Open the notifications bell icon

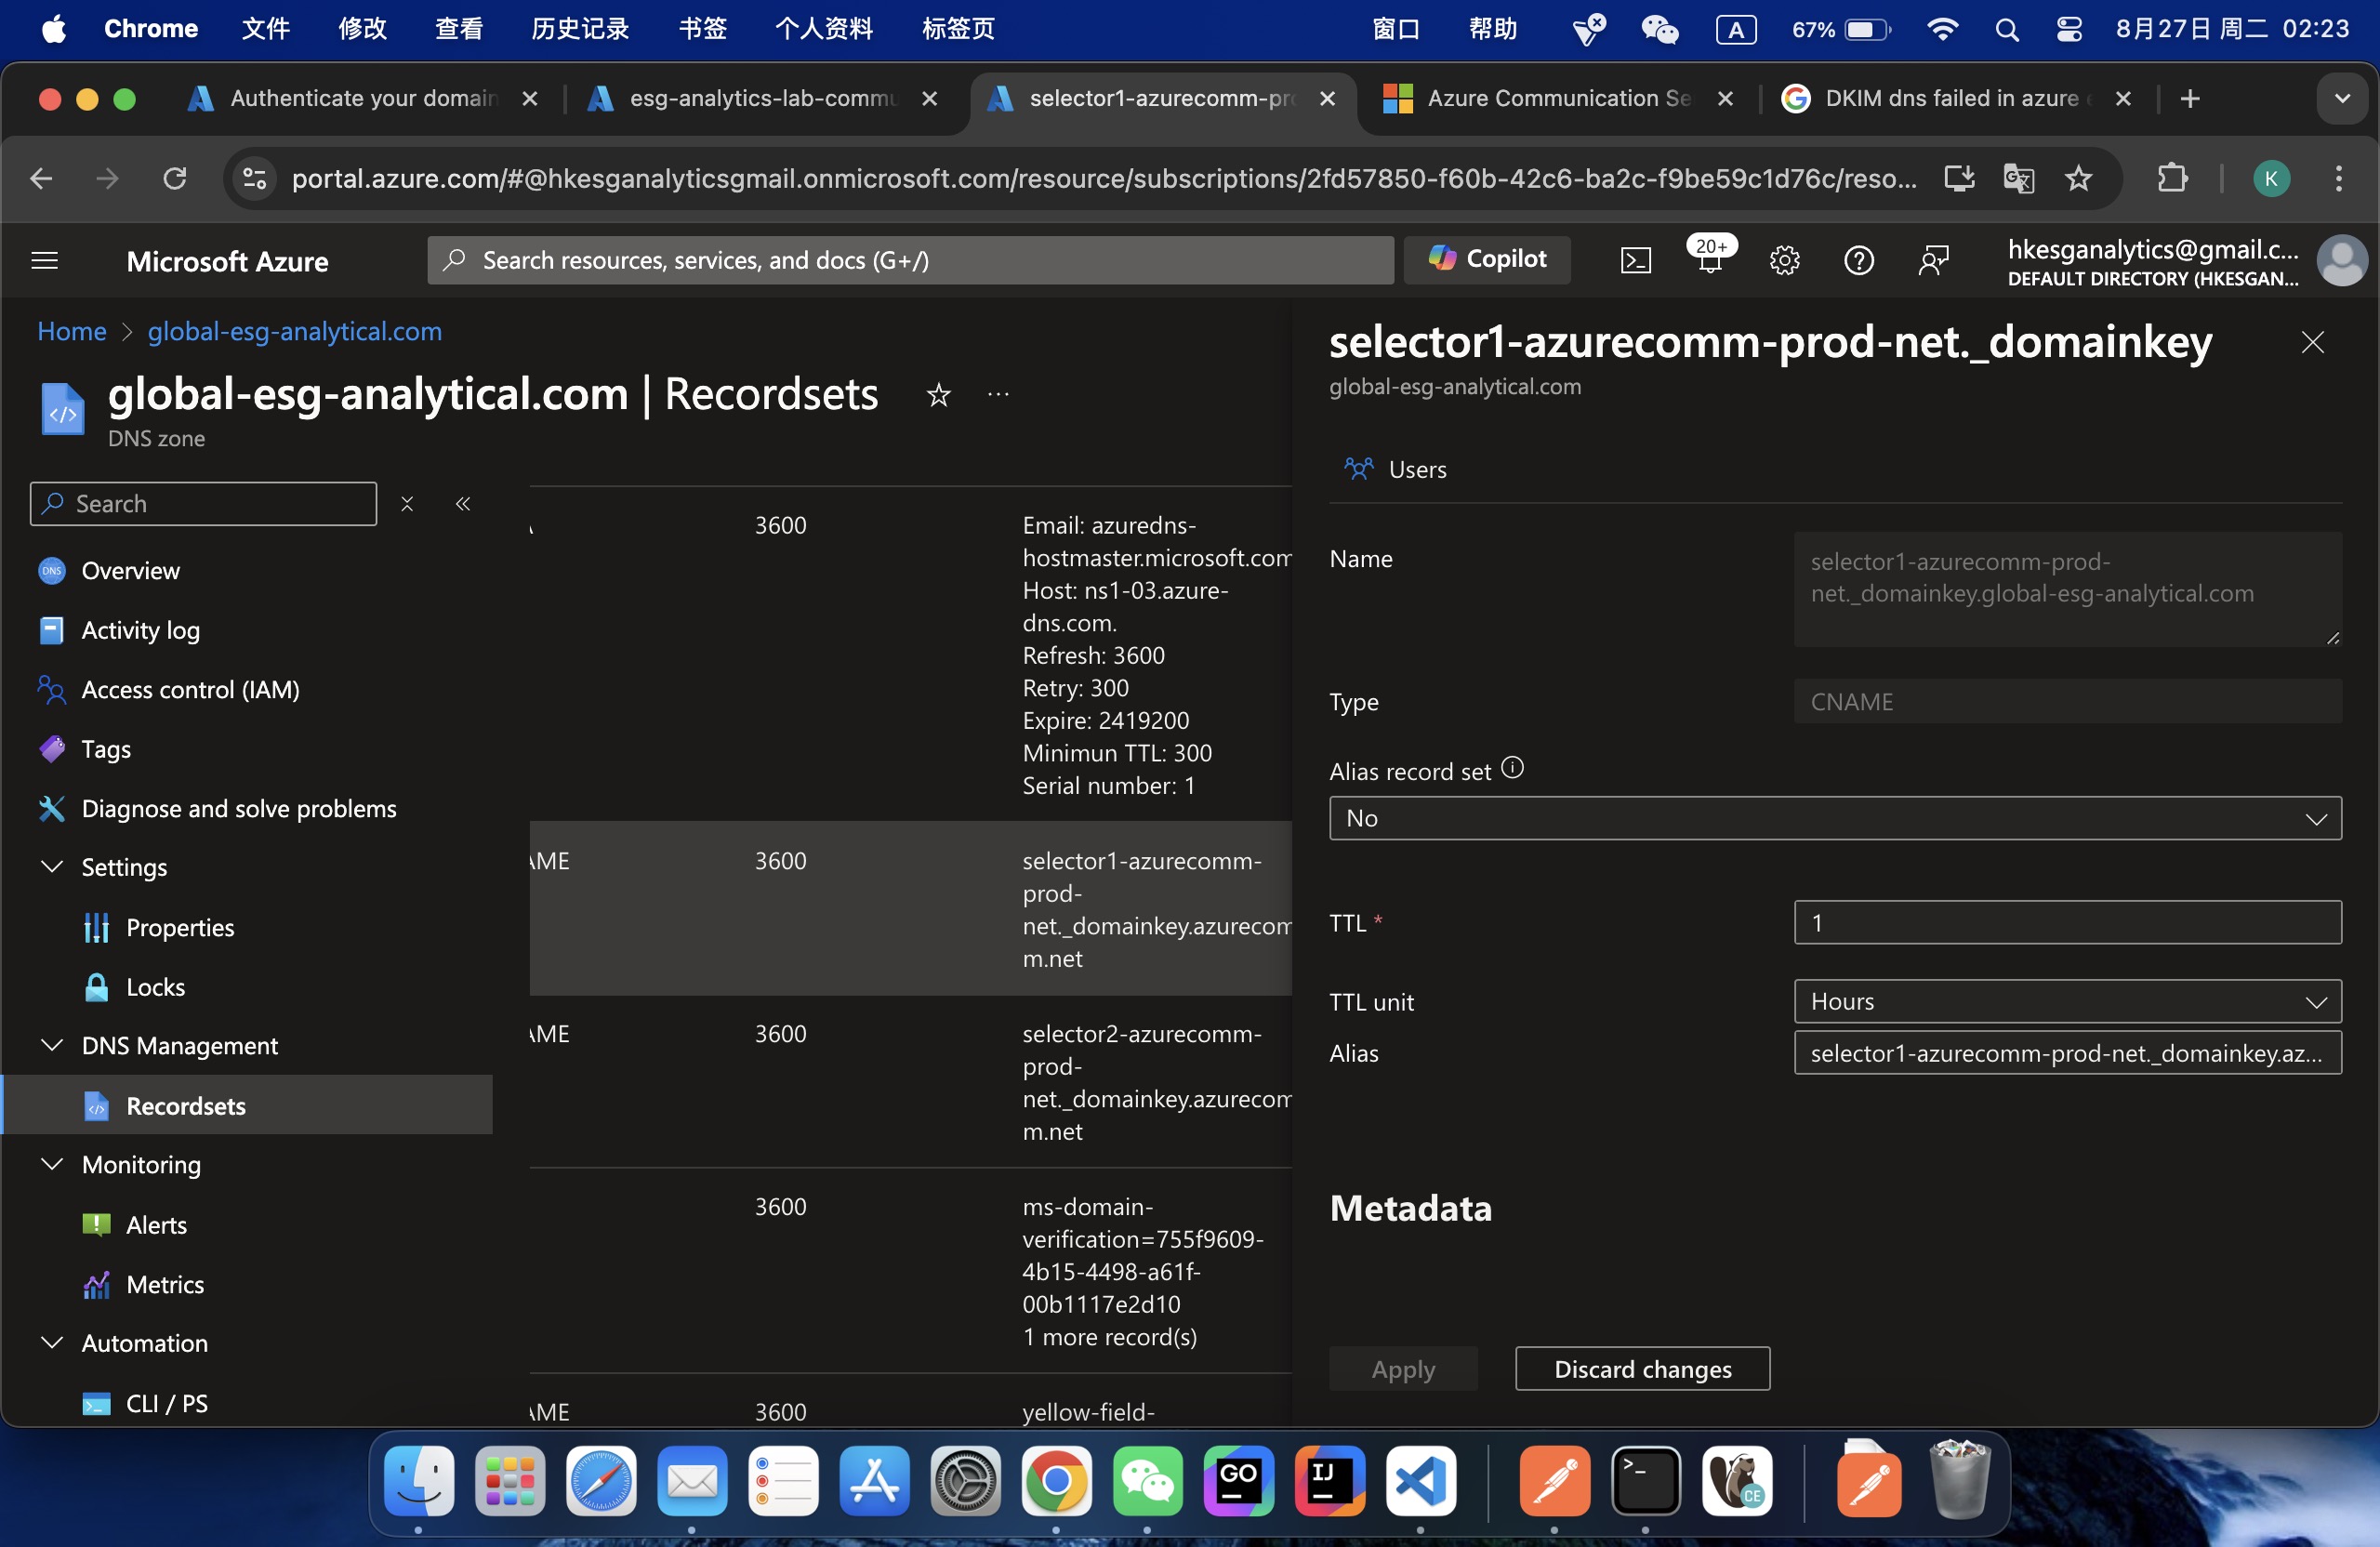click(x=1710, y=261)
